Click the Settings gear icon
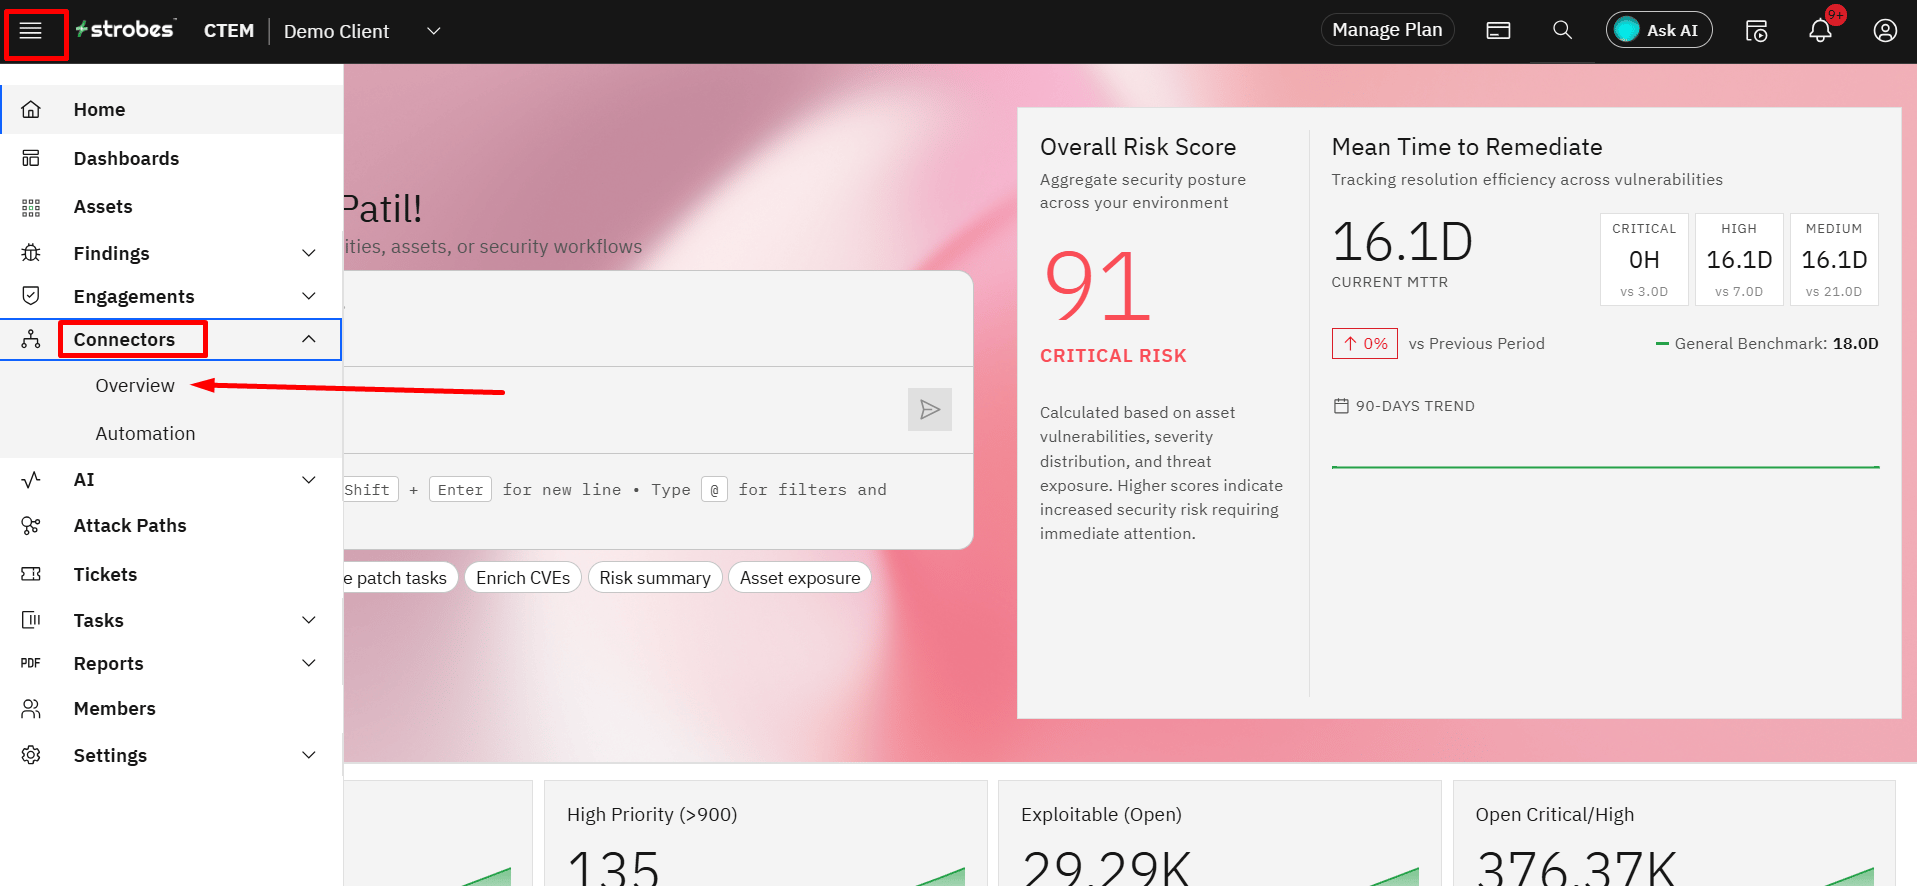This screenshot has height=886, width=1917. [31, 755]
